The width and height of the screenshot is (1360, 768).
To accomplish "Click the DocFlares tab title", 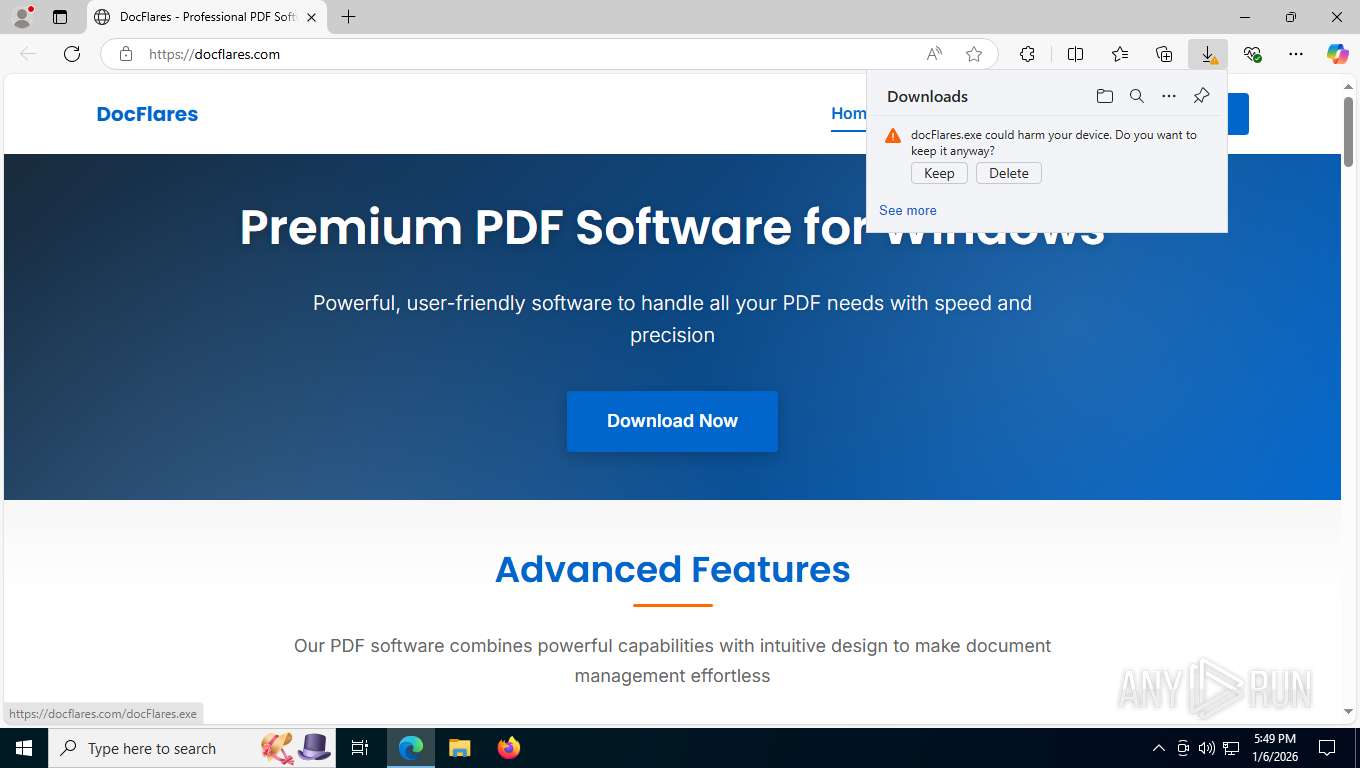I will pyautogui.click(x=207, y=17).
